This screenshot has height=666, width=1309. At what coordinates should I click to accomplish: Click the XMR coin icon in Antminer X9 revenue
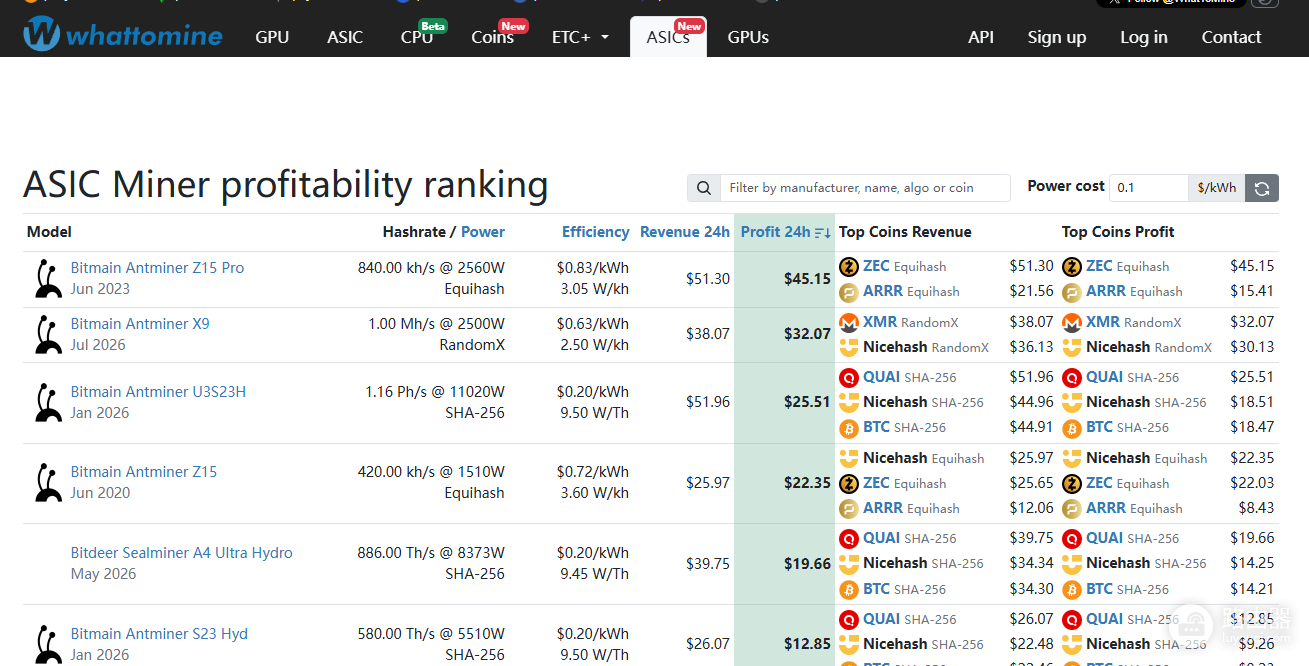(849, 323)
